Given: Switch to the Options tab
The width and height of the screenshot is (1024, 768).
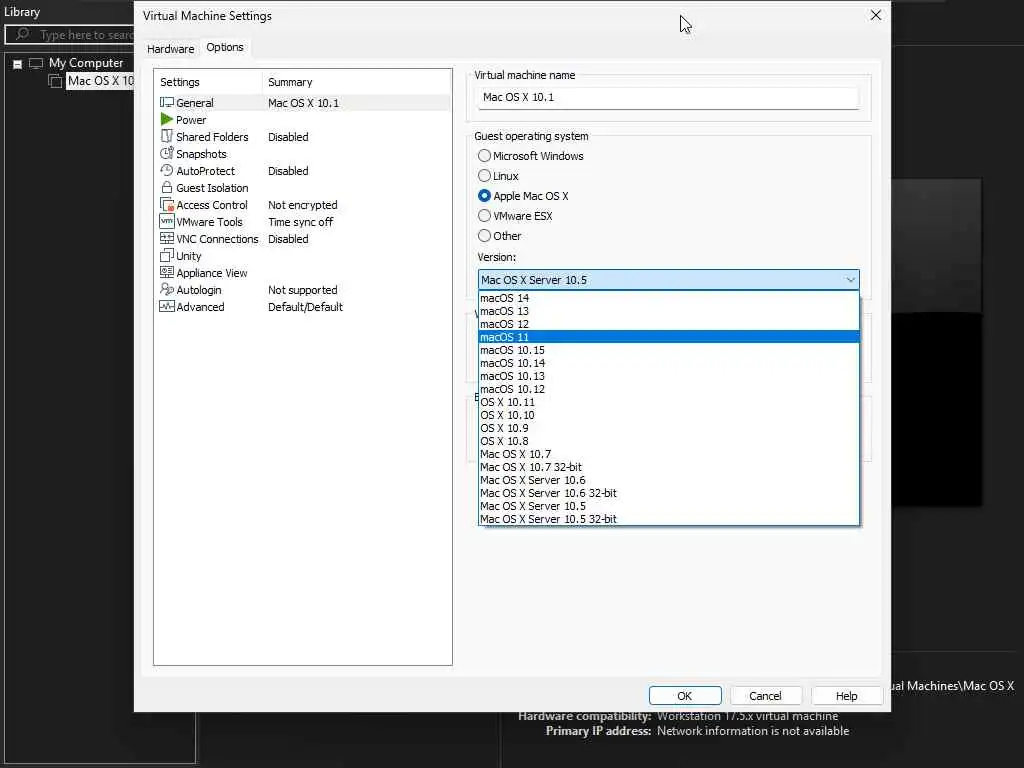Looking at the screenshot, I should [225, 47].
